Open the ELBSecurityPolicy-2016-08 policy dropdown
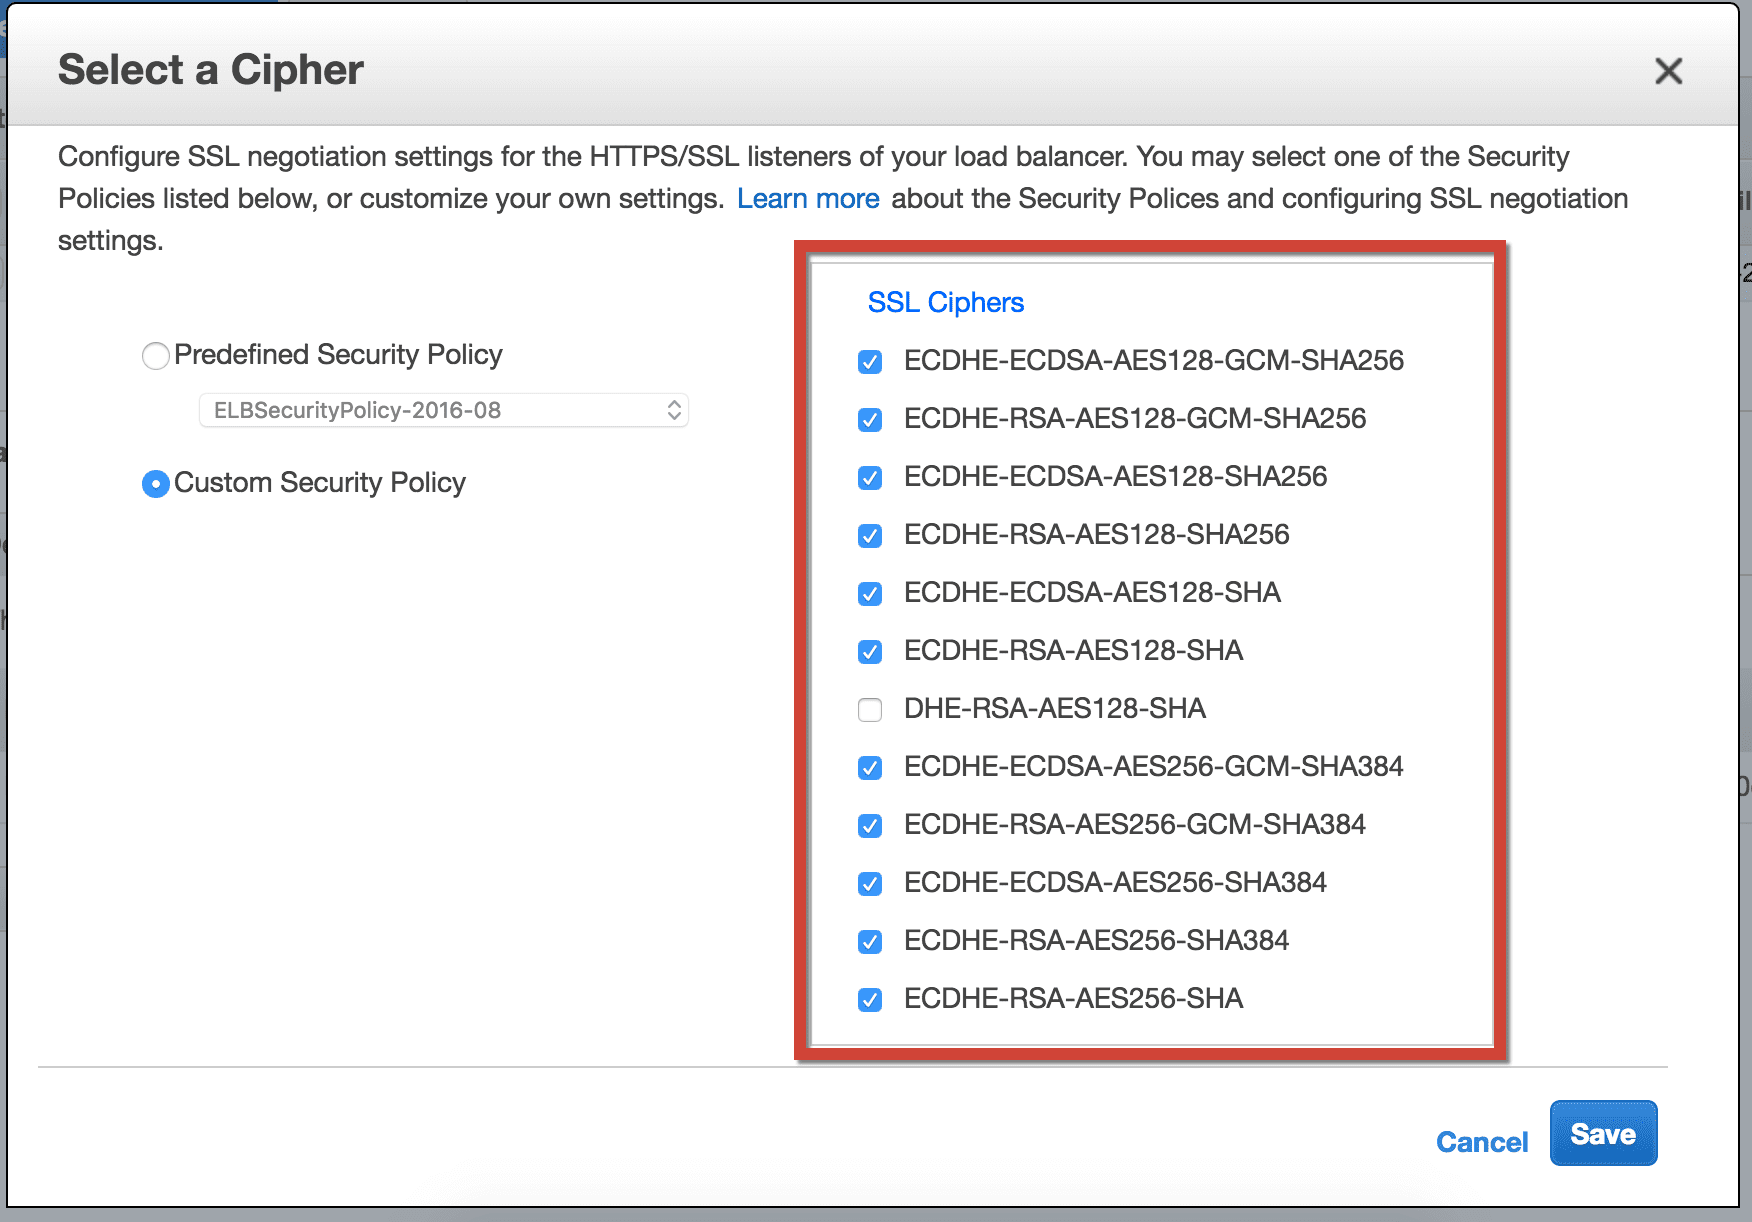The height and width of the screenshot is (1222, 1752). click(x=444, y=410)
